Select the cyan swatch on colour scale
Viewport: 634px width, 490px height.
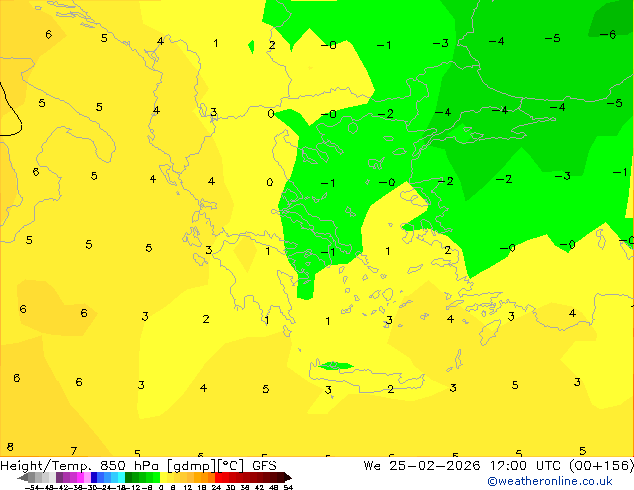pyautogui.click(x=121, y=477)
